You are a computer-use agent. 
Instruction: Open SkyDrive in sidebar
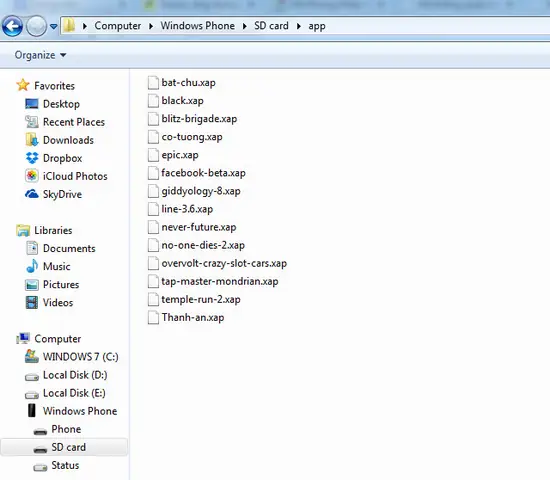point(62,194)
